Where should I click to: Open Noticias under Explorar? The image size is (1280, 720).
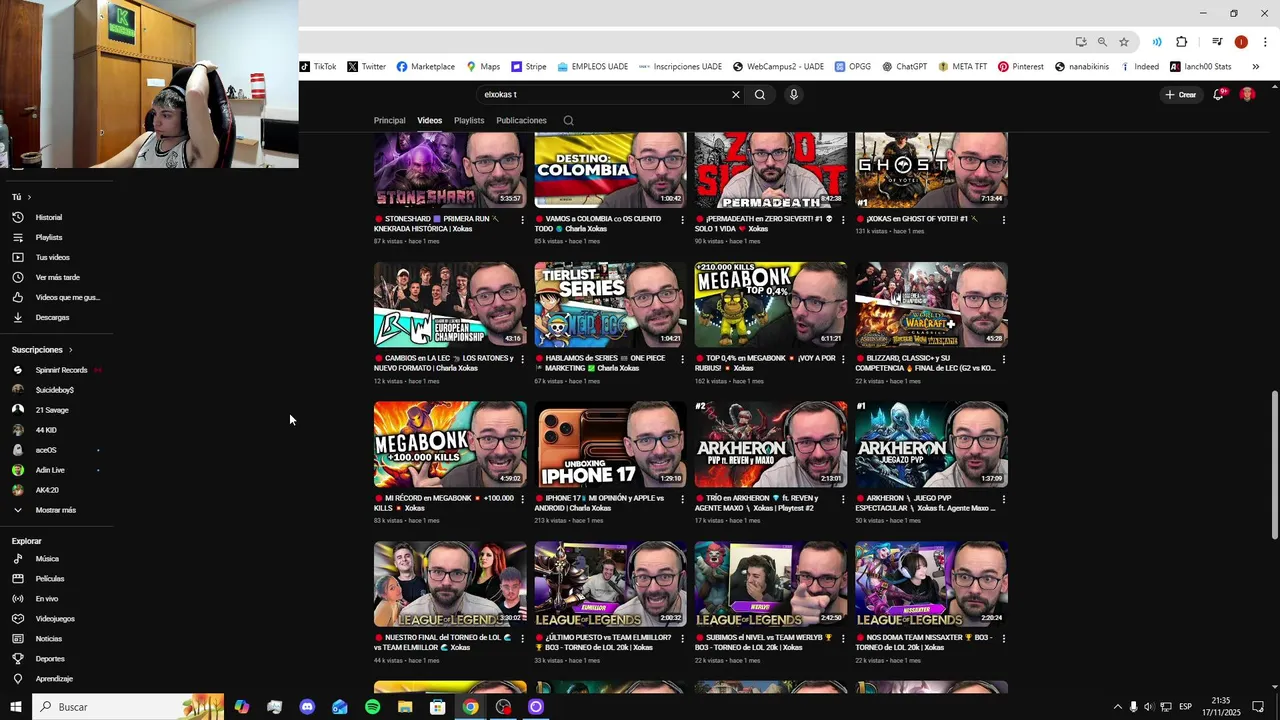[48, 639]
